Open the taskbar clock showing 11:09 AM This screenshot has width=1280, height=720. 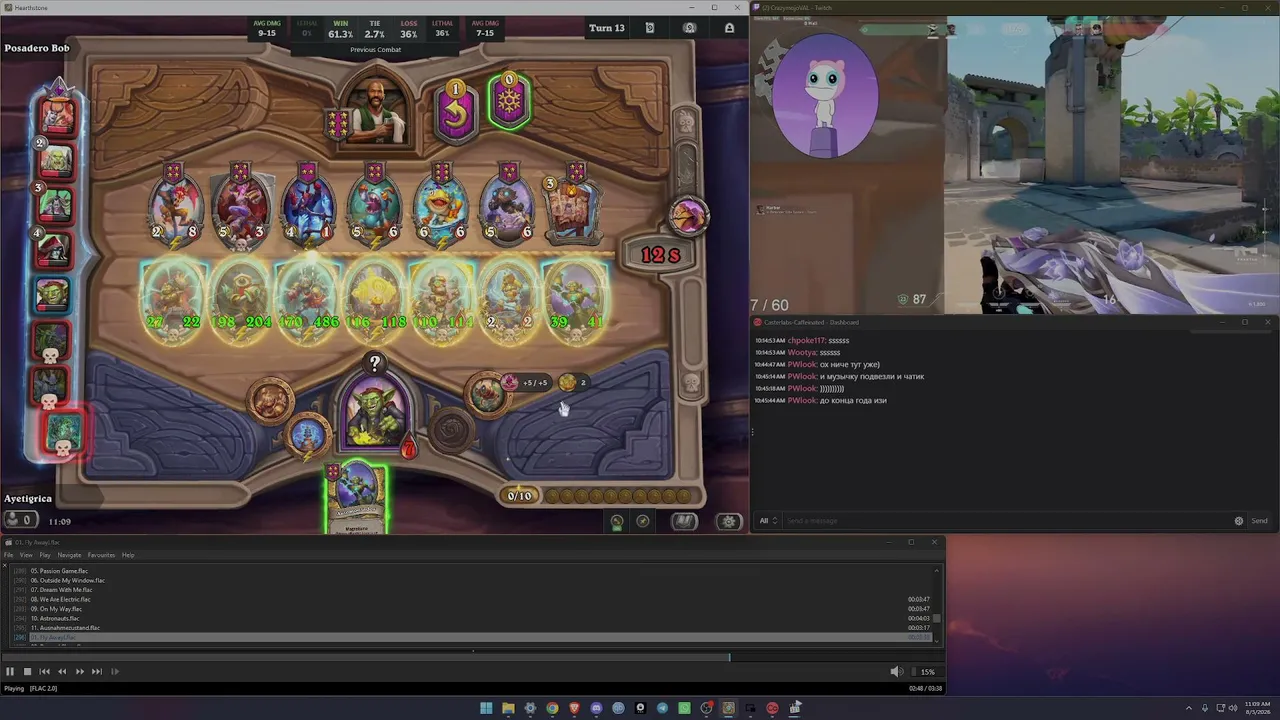pos(1258,708)
